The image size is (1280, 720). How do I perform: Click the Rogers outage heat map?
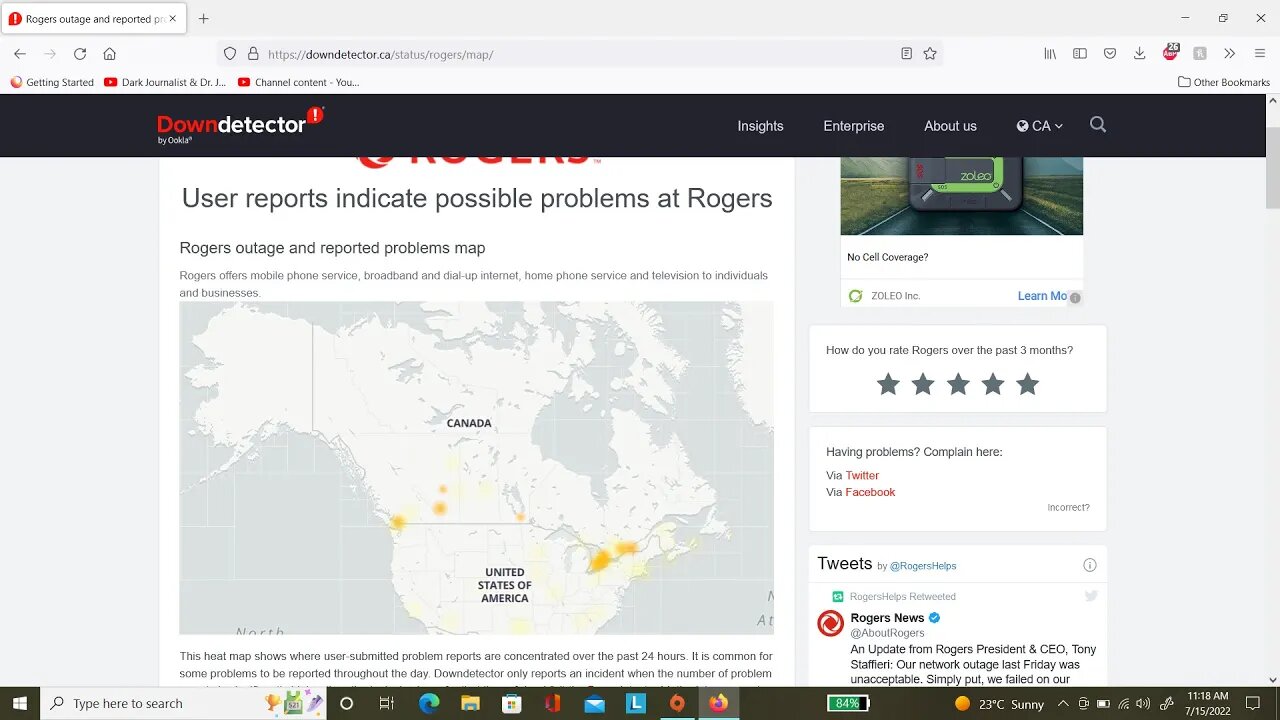[x=476, y=468]
